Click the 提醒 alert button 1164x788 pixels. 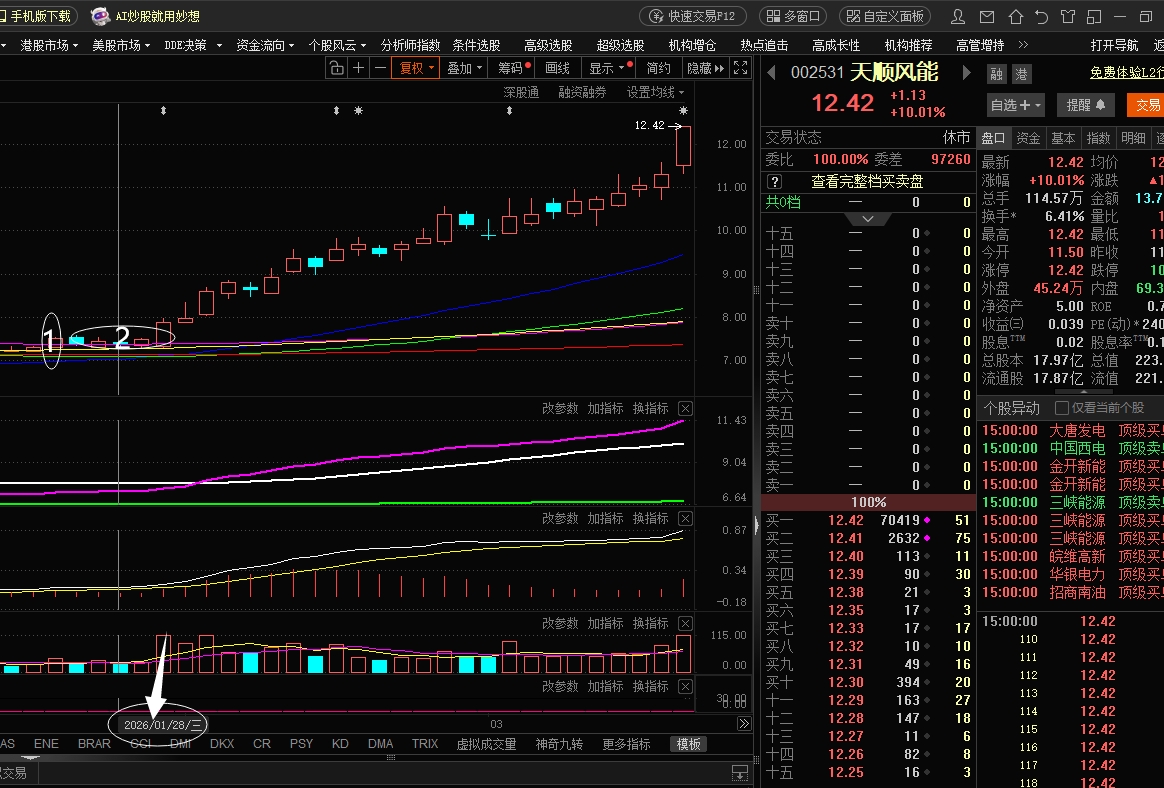(1085, 105)
